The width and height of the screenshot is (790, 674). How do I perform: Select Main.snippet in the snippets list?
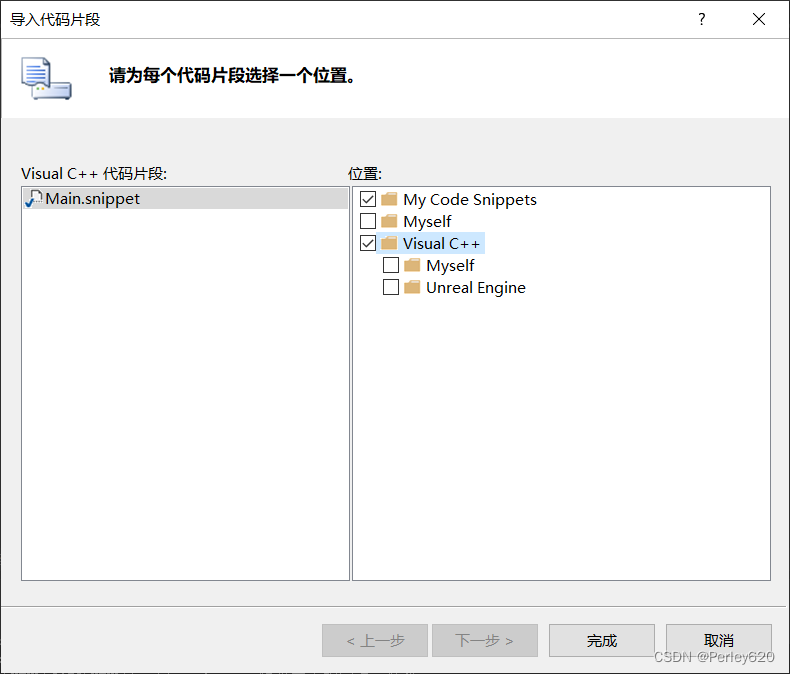pyautogui.click(x=185, y=198)
